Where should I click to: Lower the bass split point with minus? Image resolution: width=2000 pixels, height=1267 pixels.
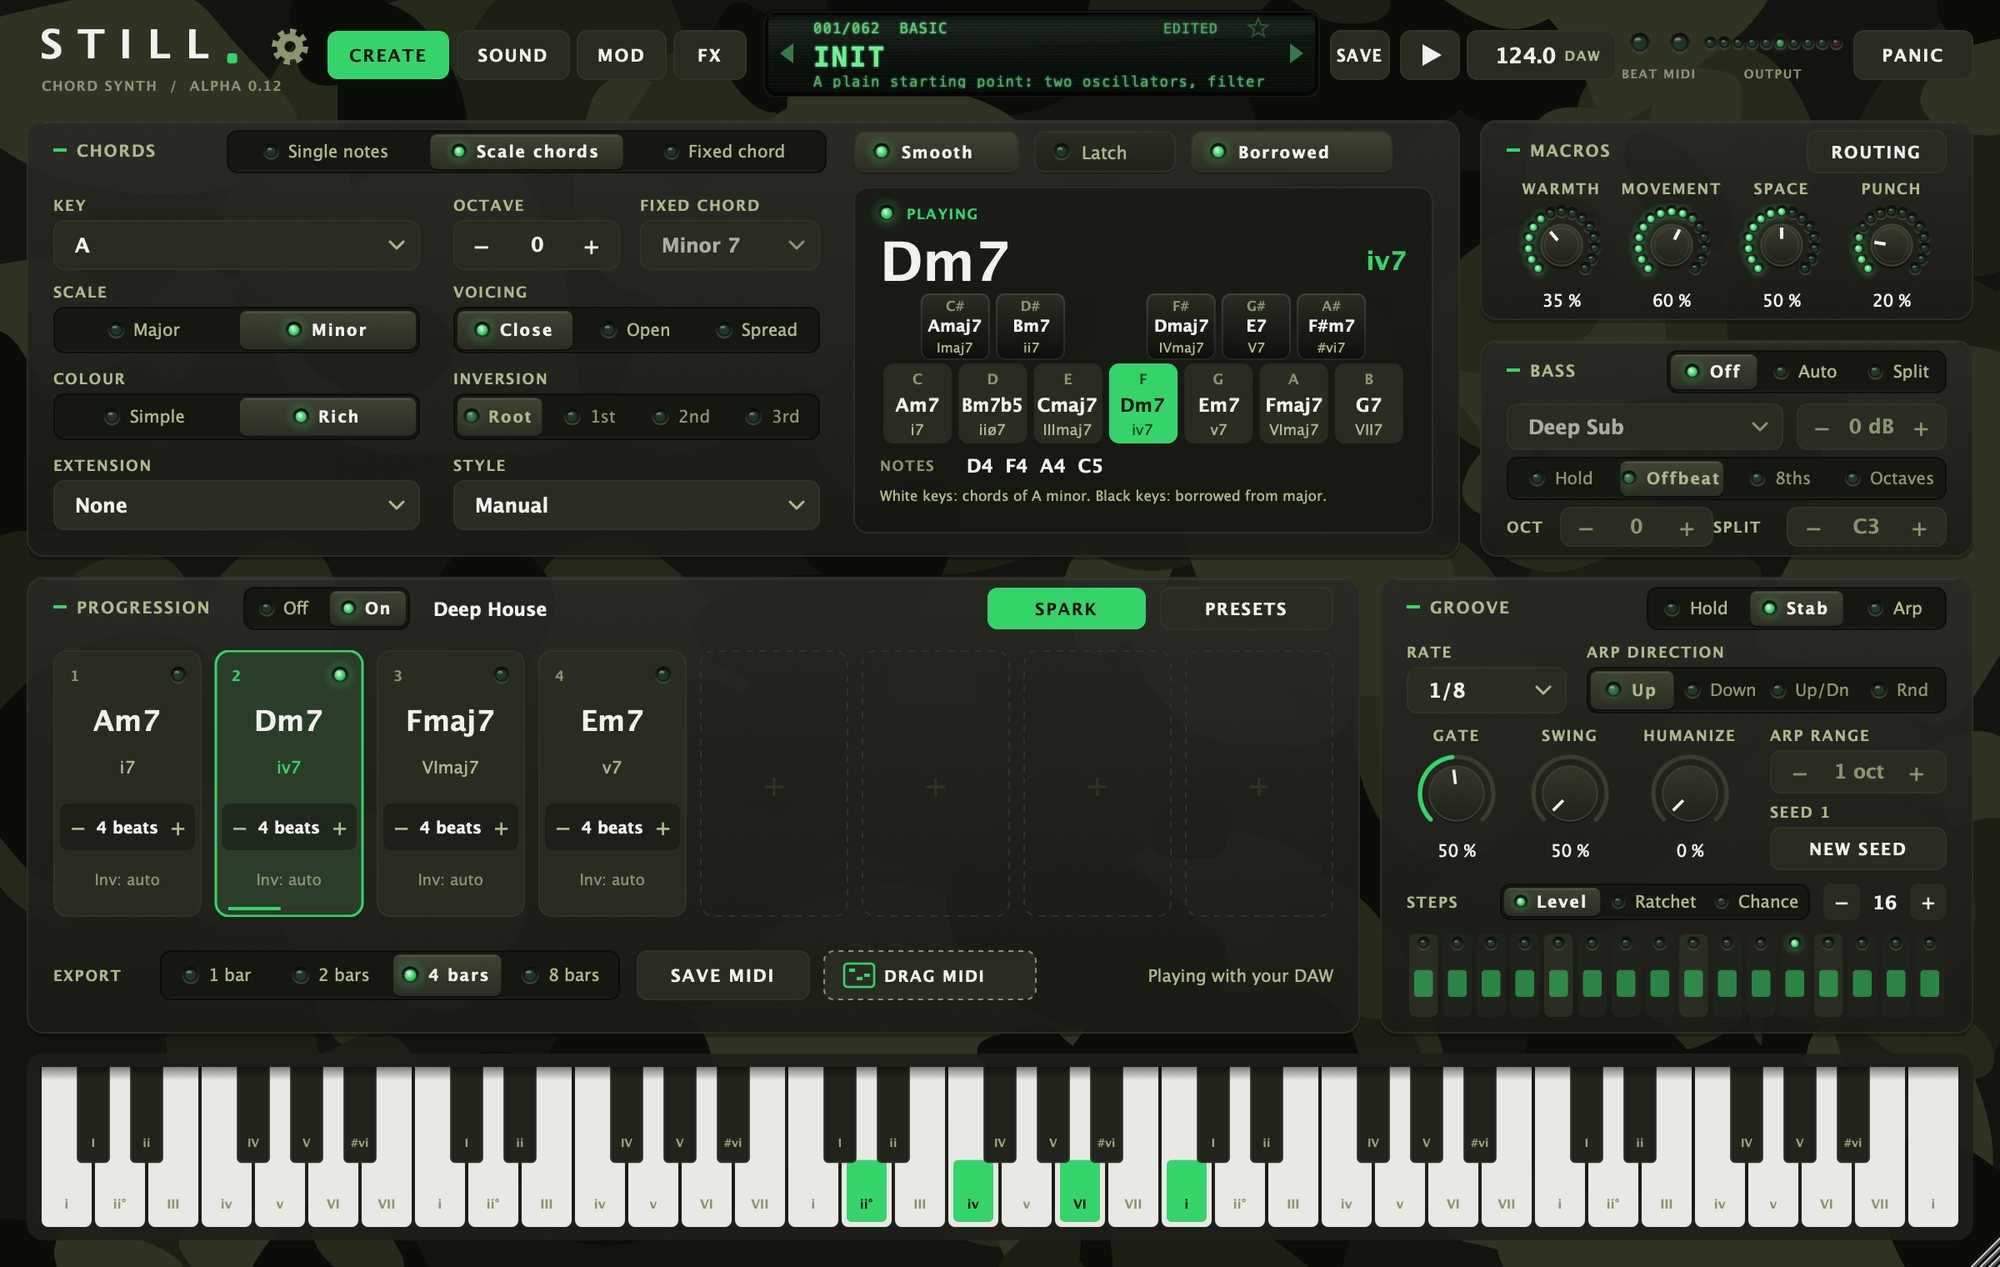[1813, 528]
